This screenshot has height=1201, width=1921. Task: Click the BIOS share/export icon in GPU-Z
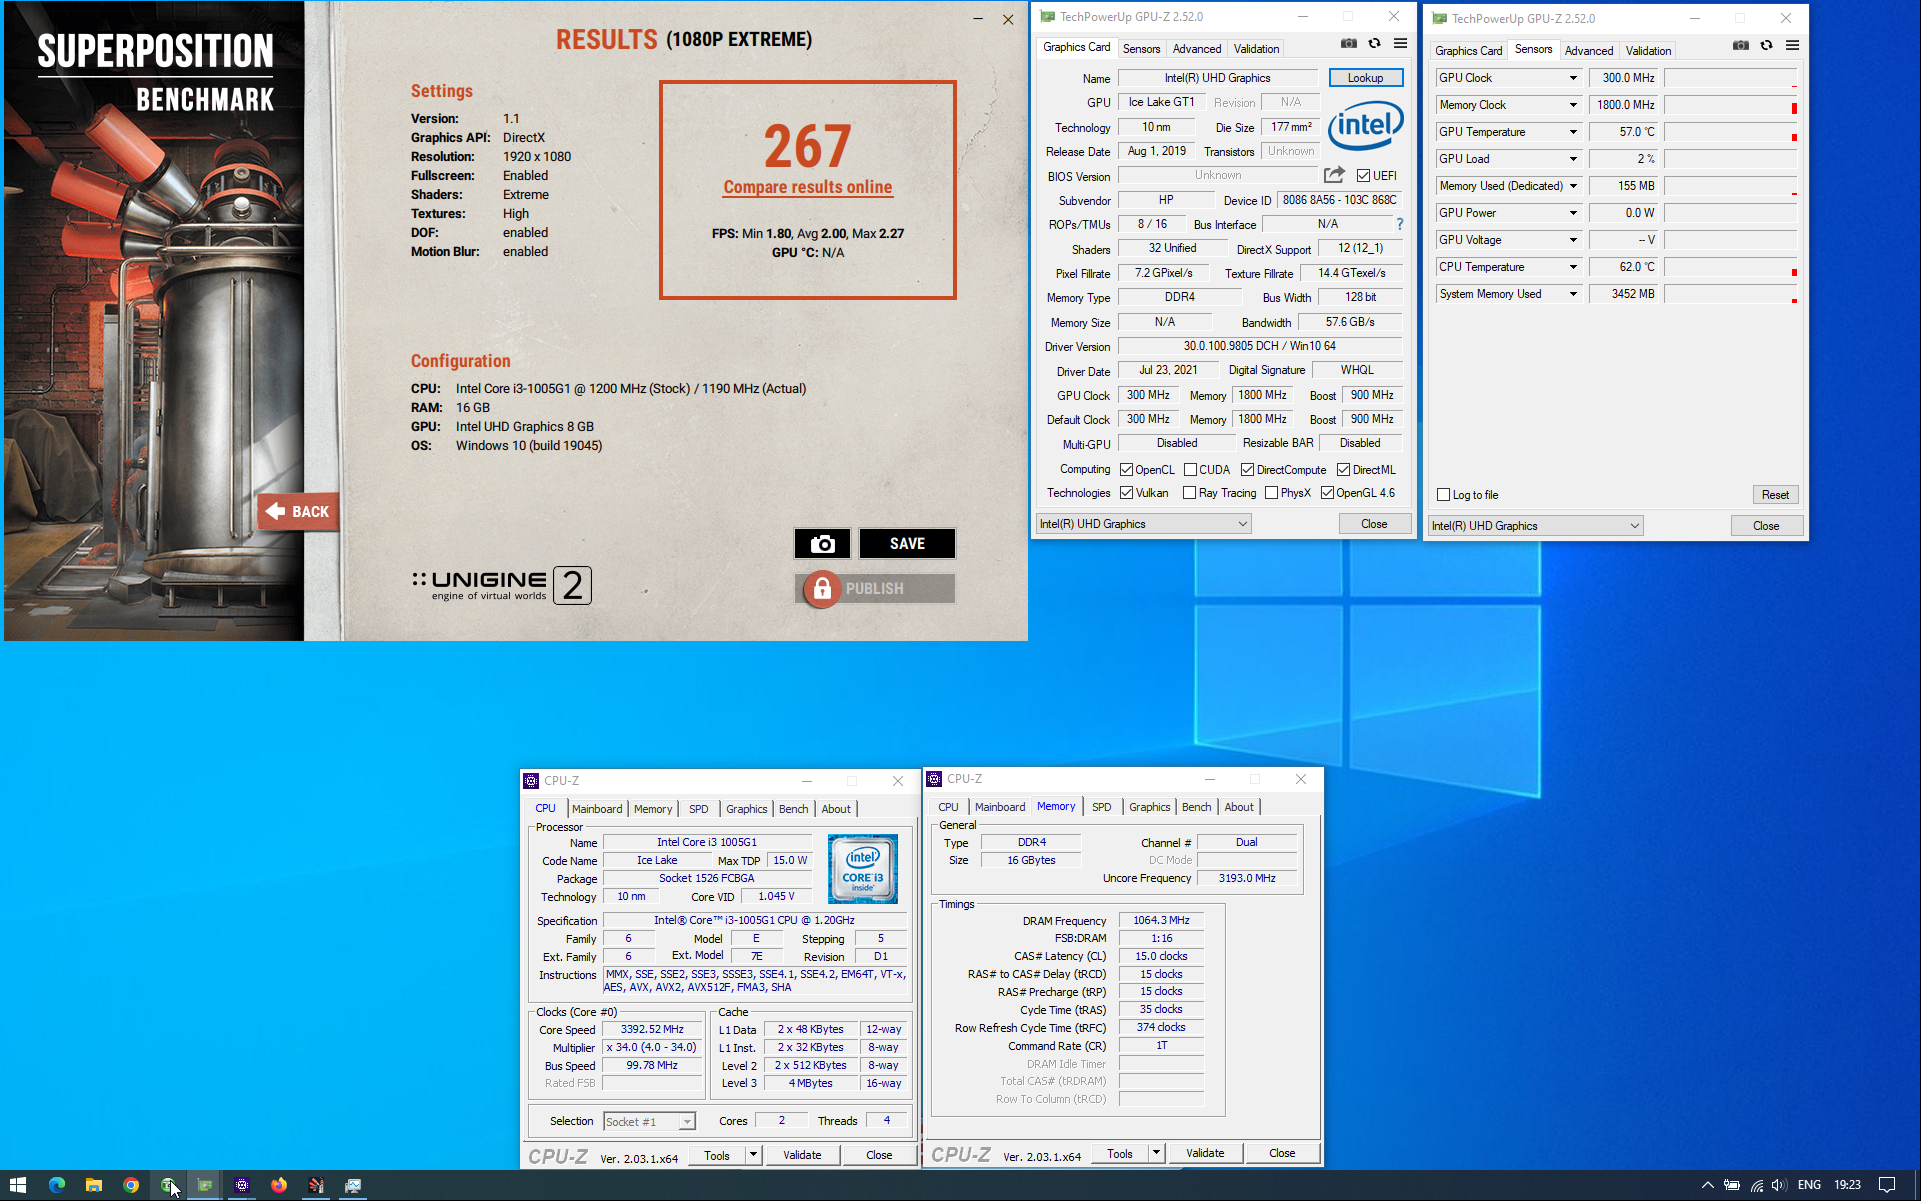[1334, 175]
